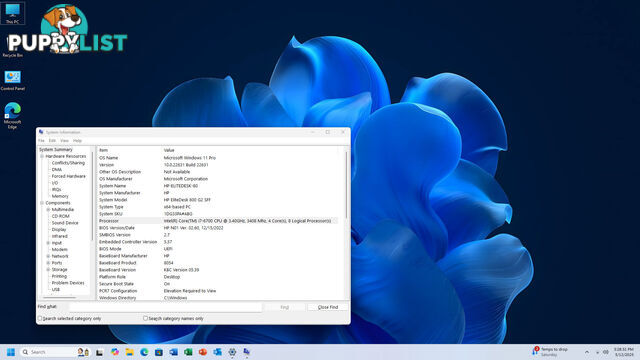The image size is (640, 360).
Task: Open Microsoft Store from the taskbar
Action: [x=159, y=352]
